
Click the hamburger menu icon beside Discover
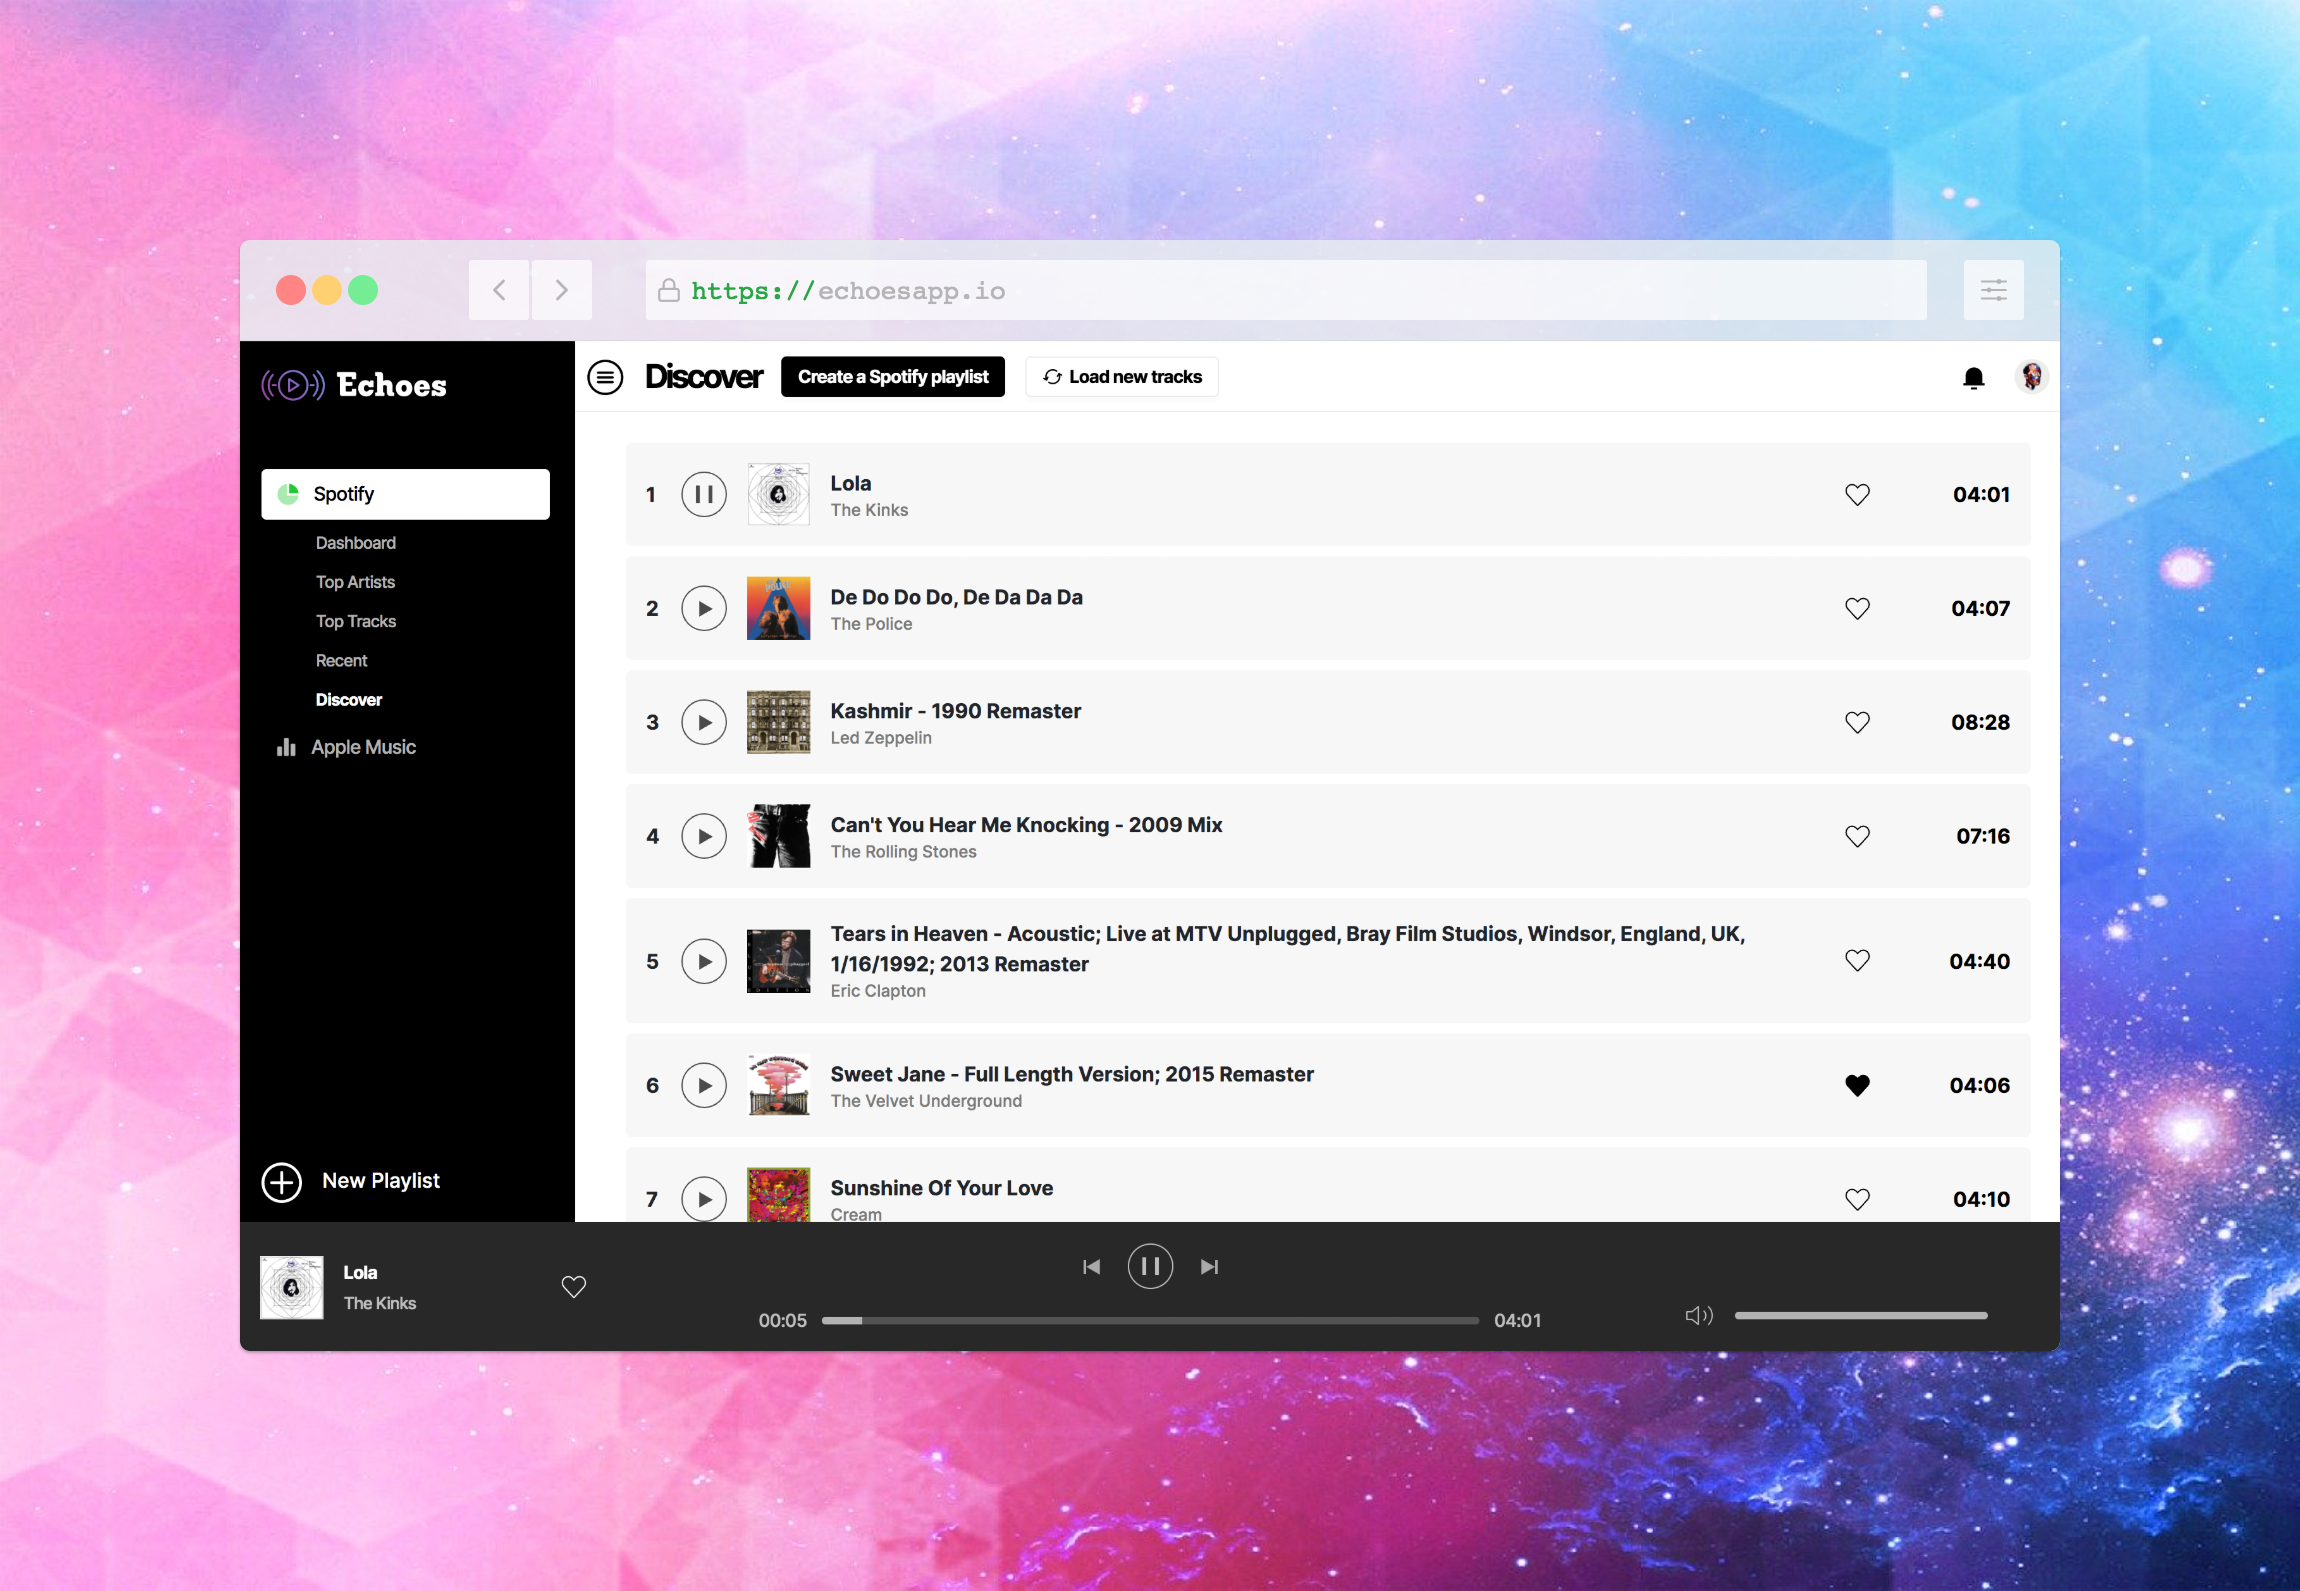click(x=605, y=377)
